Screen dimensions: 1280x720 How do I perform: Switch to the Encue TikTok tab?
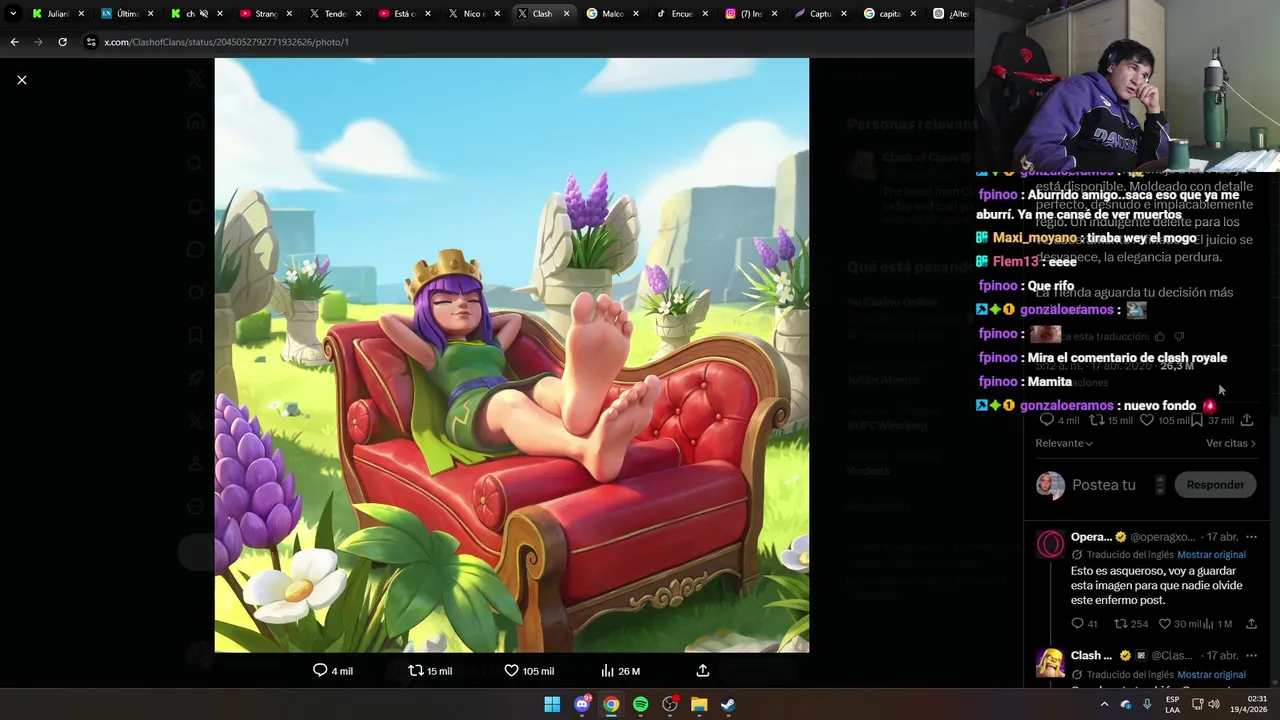[682, 14]
